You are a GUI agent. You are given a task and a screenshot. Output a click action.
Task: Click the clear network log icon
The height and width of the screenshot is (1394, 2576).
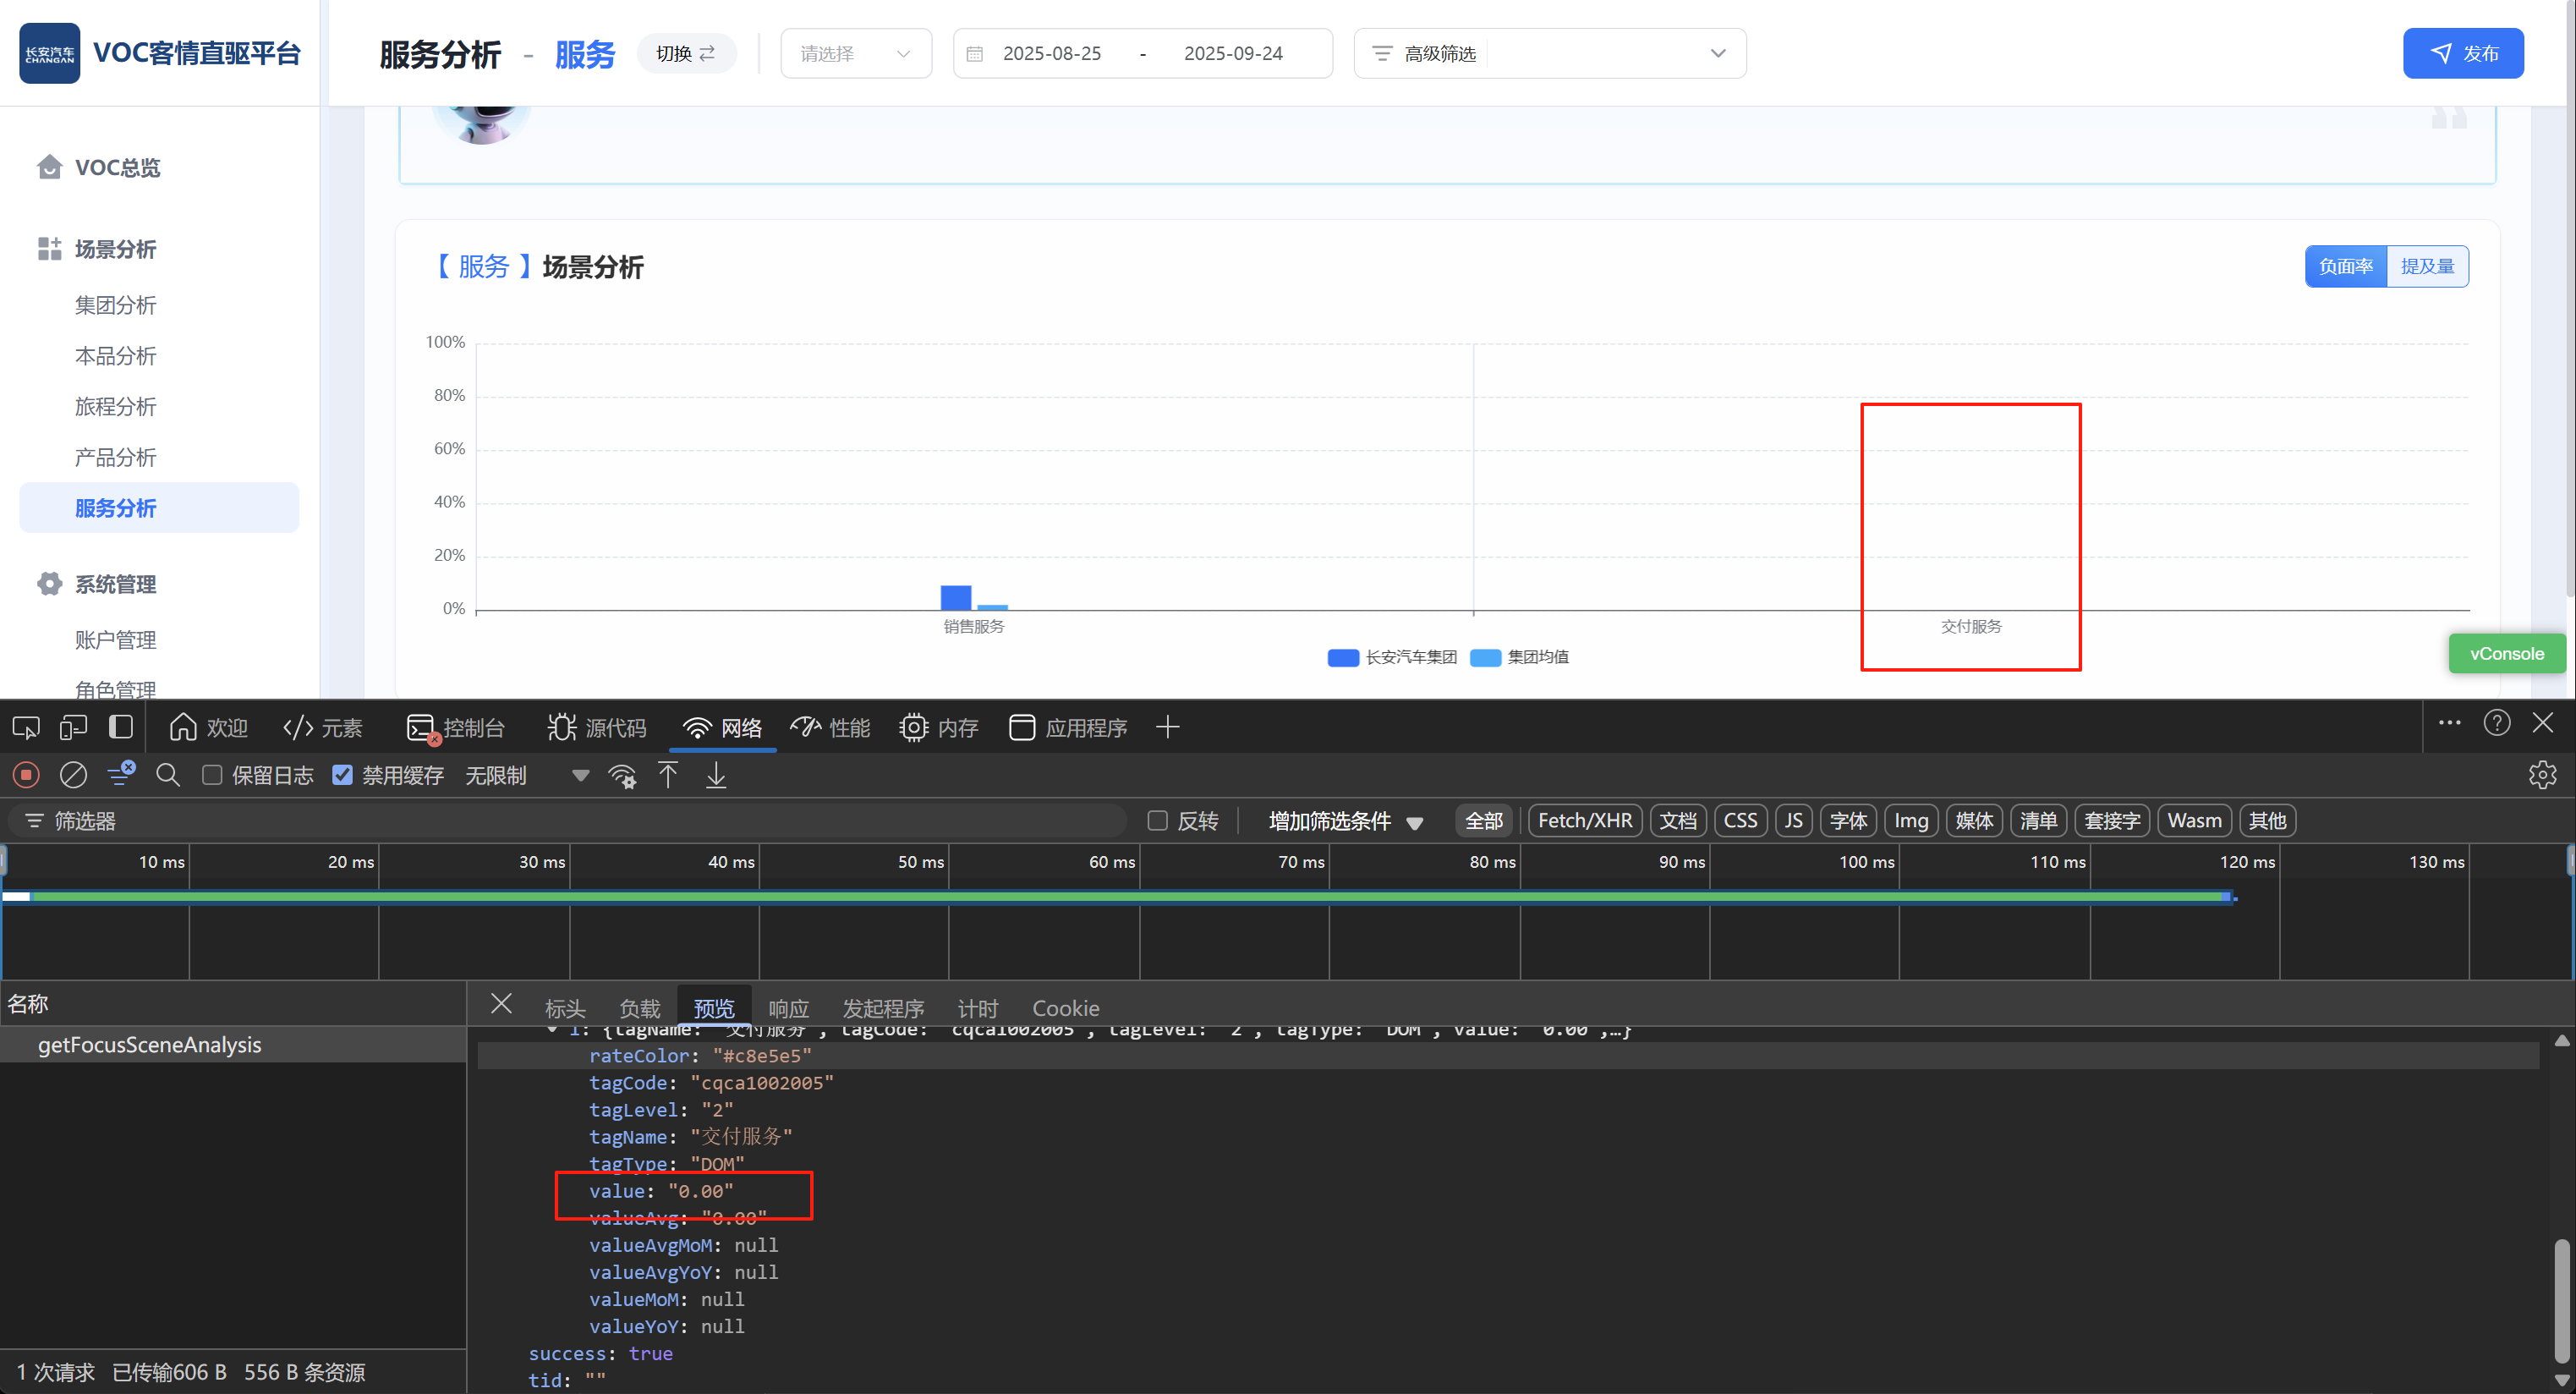coord(73,775)
